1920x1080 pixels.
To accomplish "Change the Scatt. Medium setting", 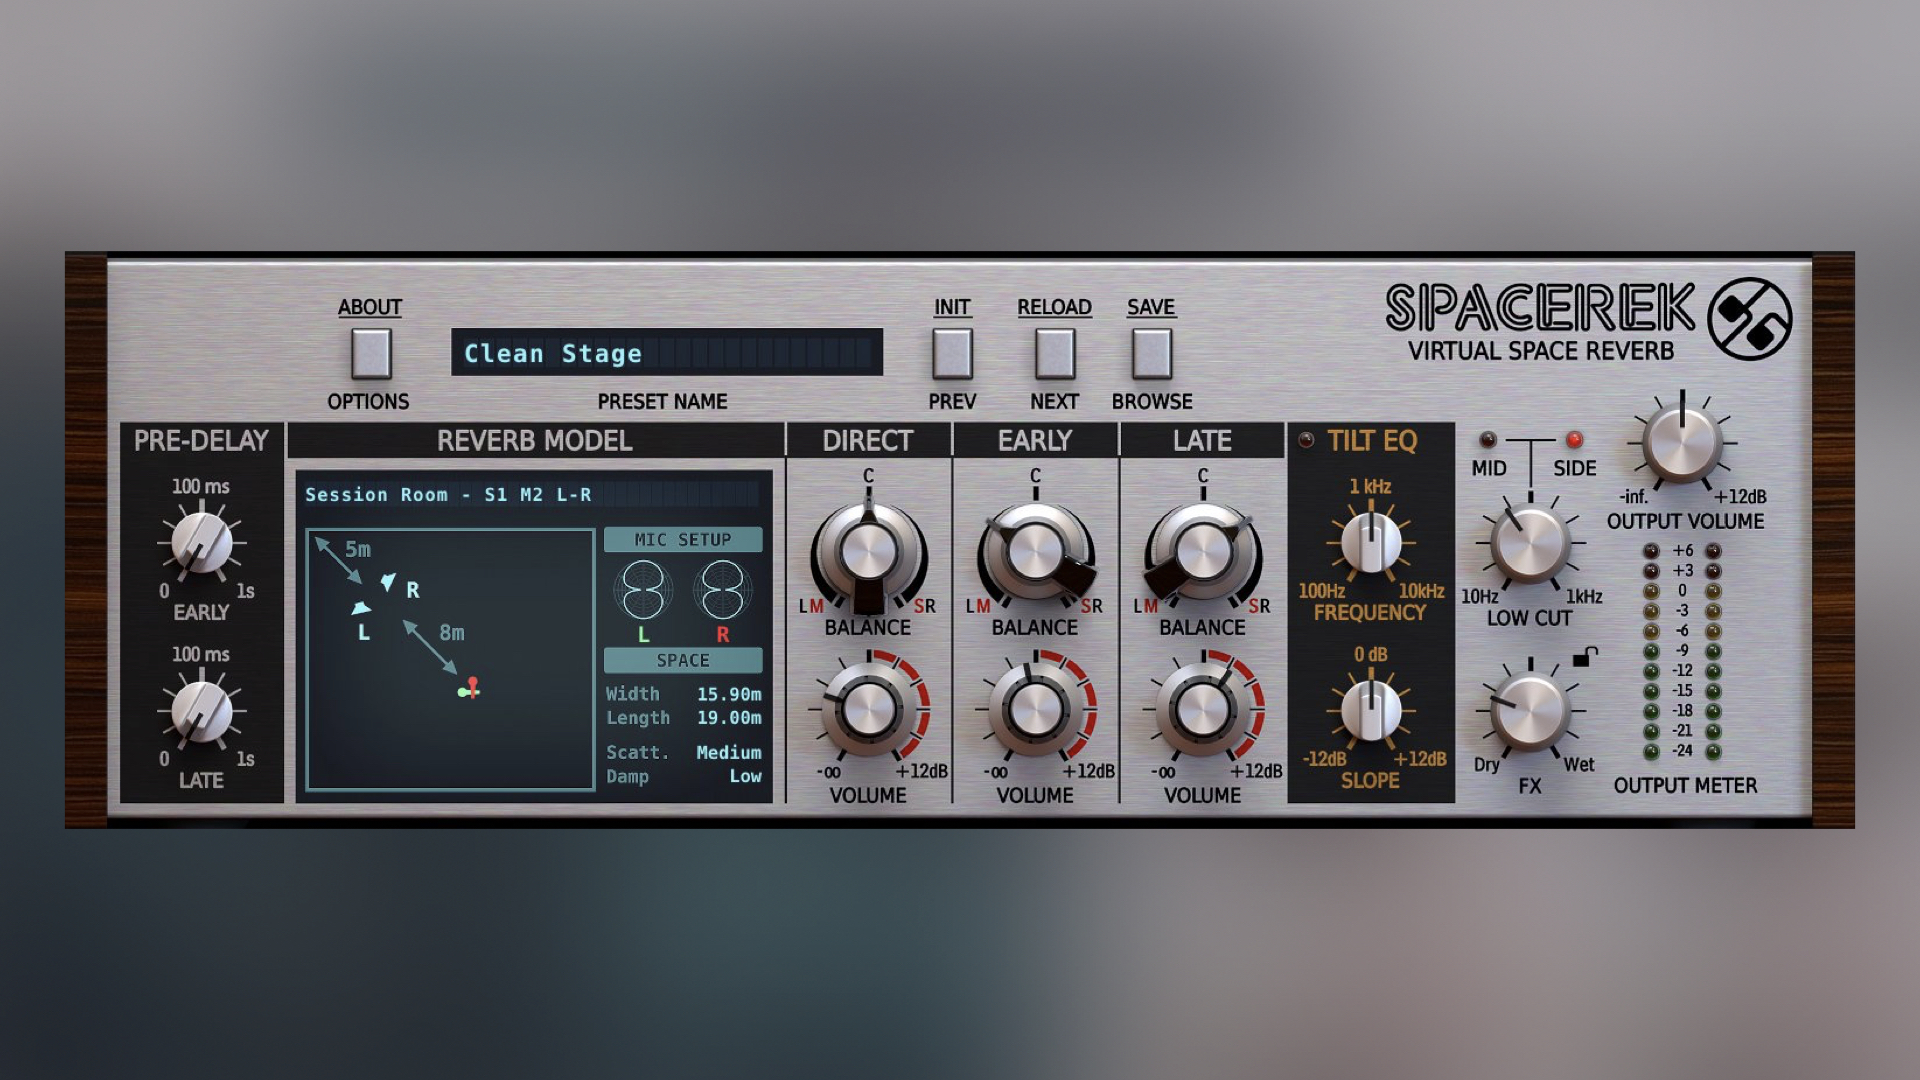I will pos(729,752).
